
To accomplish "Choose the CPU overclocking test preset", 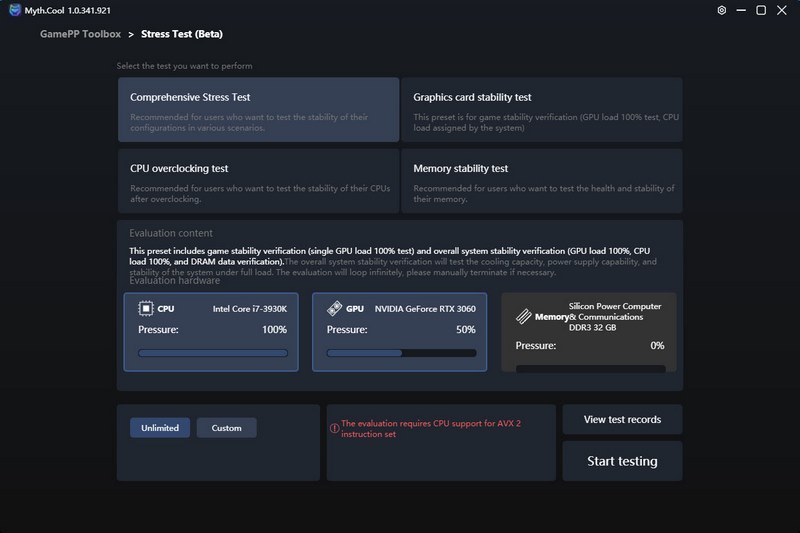I will point(259,181).
